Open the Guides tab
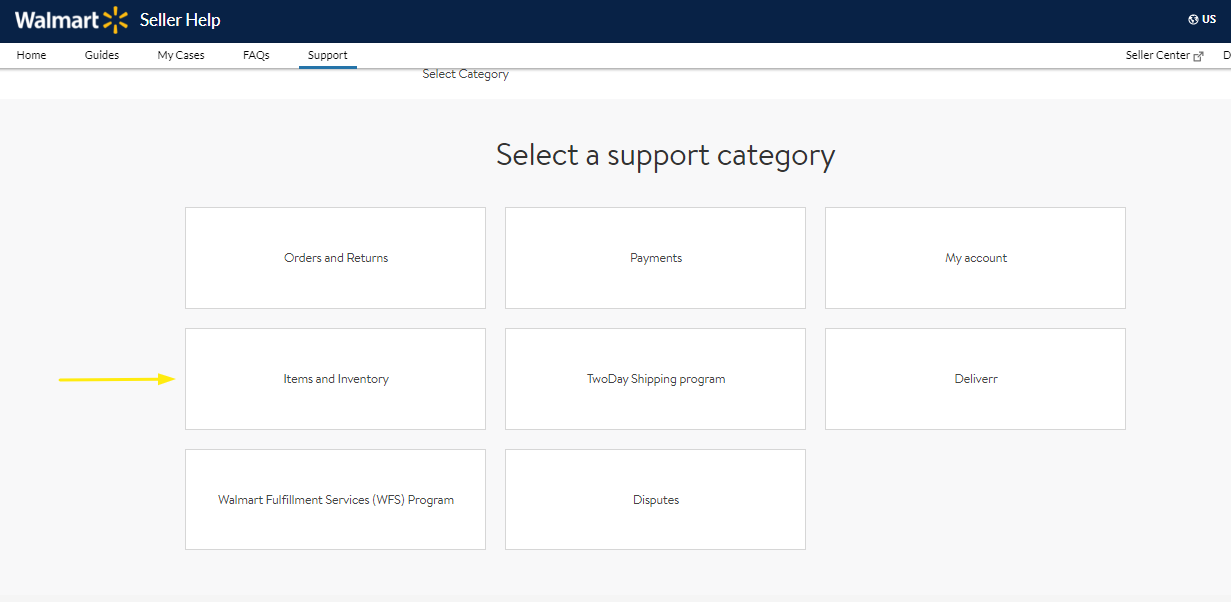Viewport: 1231px width, 602px height. pos(102,56)
